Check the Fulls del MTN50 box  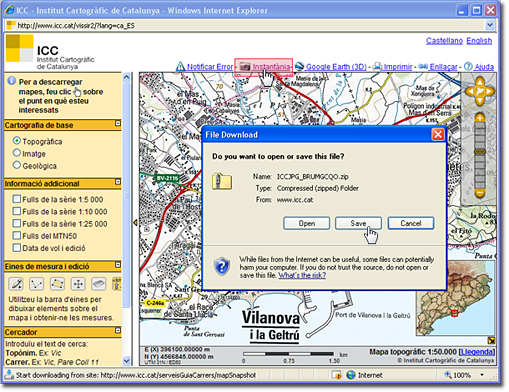click(x=17, y=235)
